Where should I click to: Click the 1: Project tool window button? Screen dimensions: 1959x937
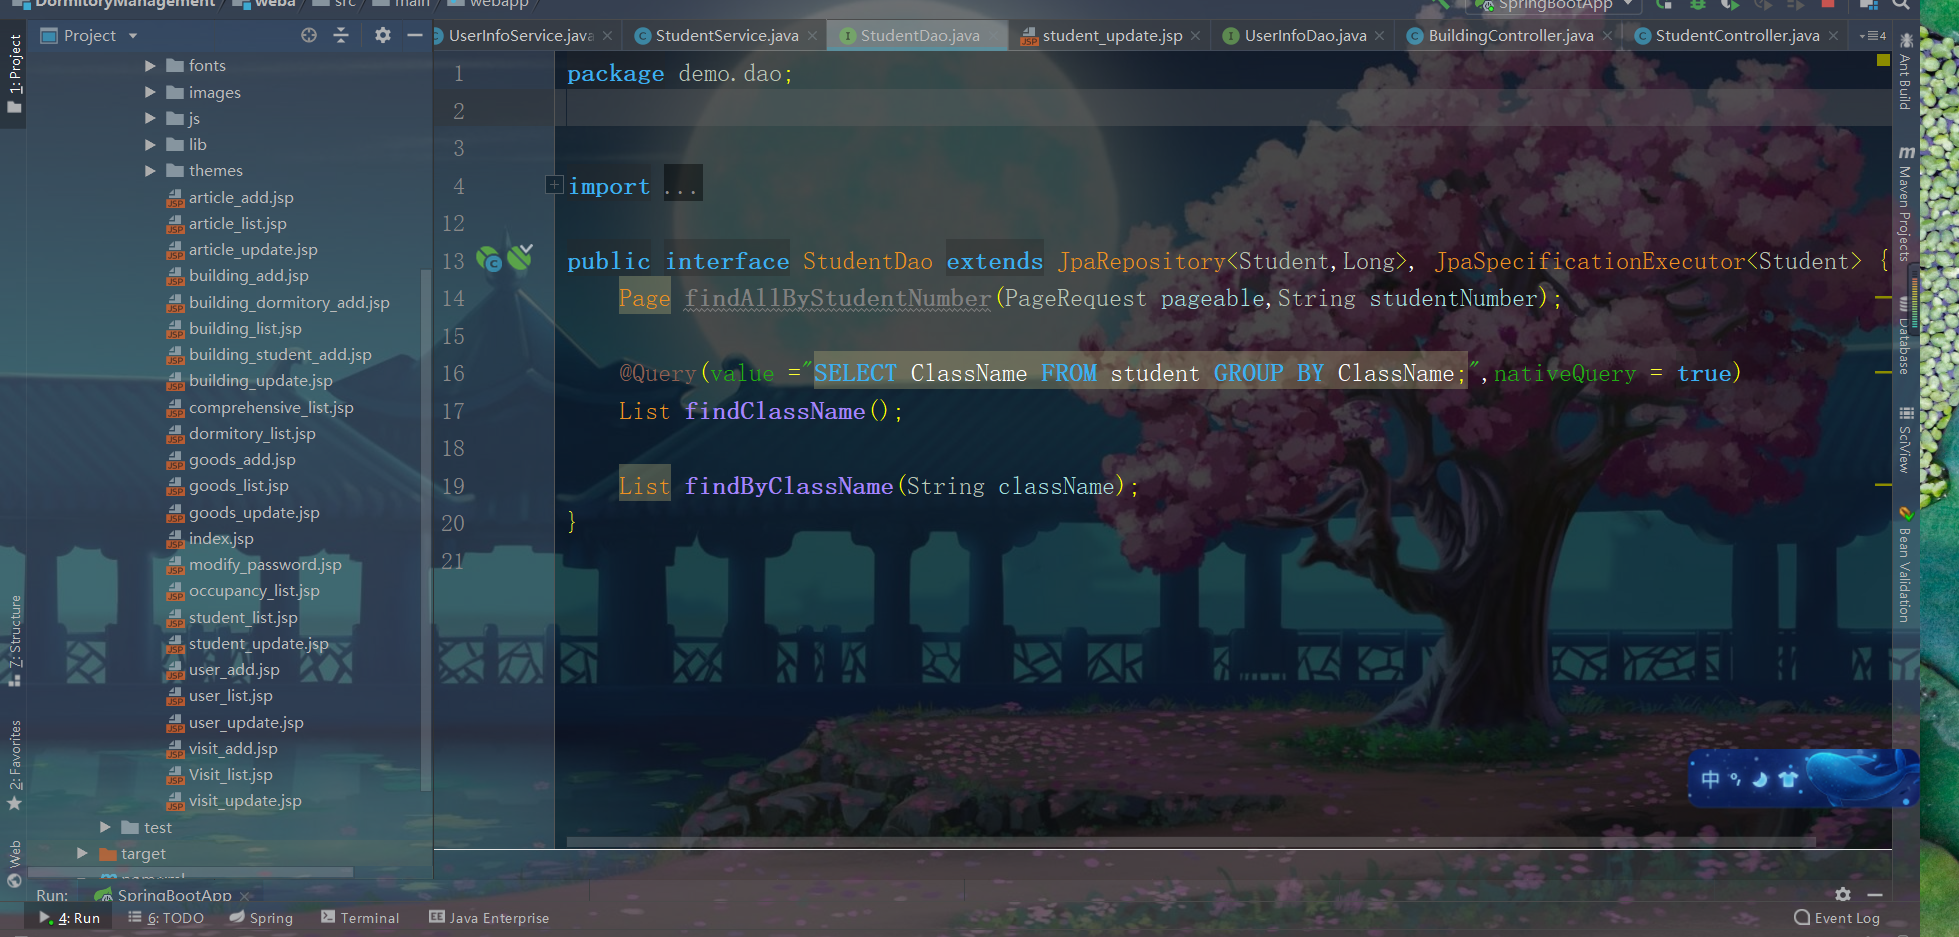tap(15, 73)
